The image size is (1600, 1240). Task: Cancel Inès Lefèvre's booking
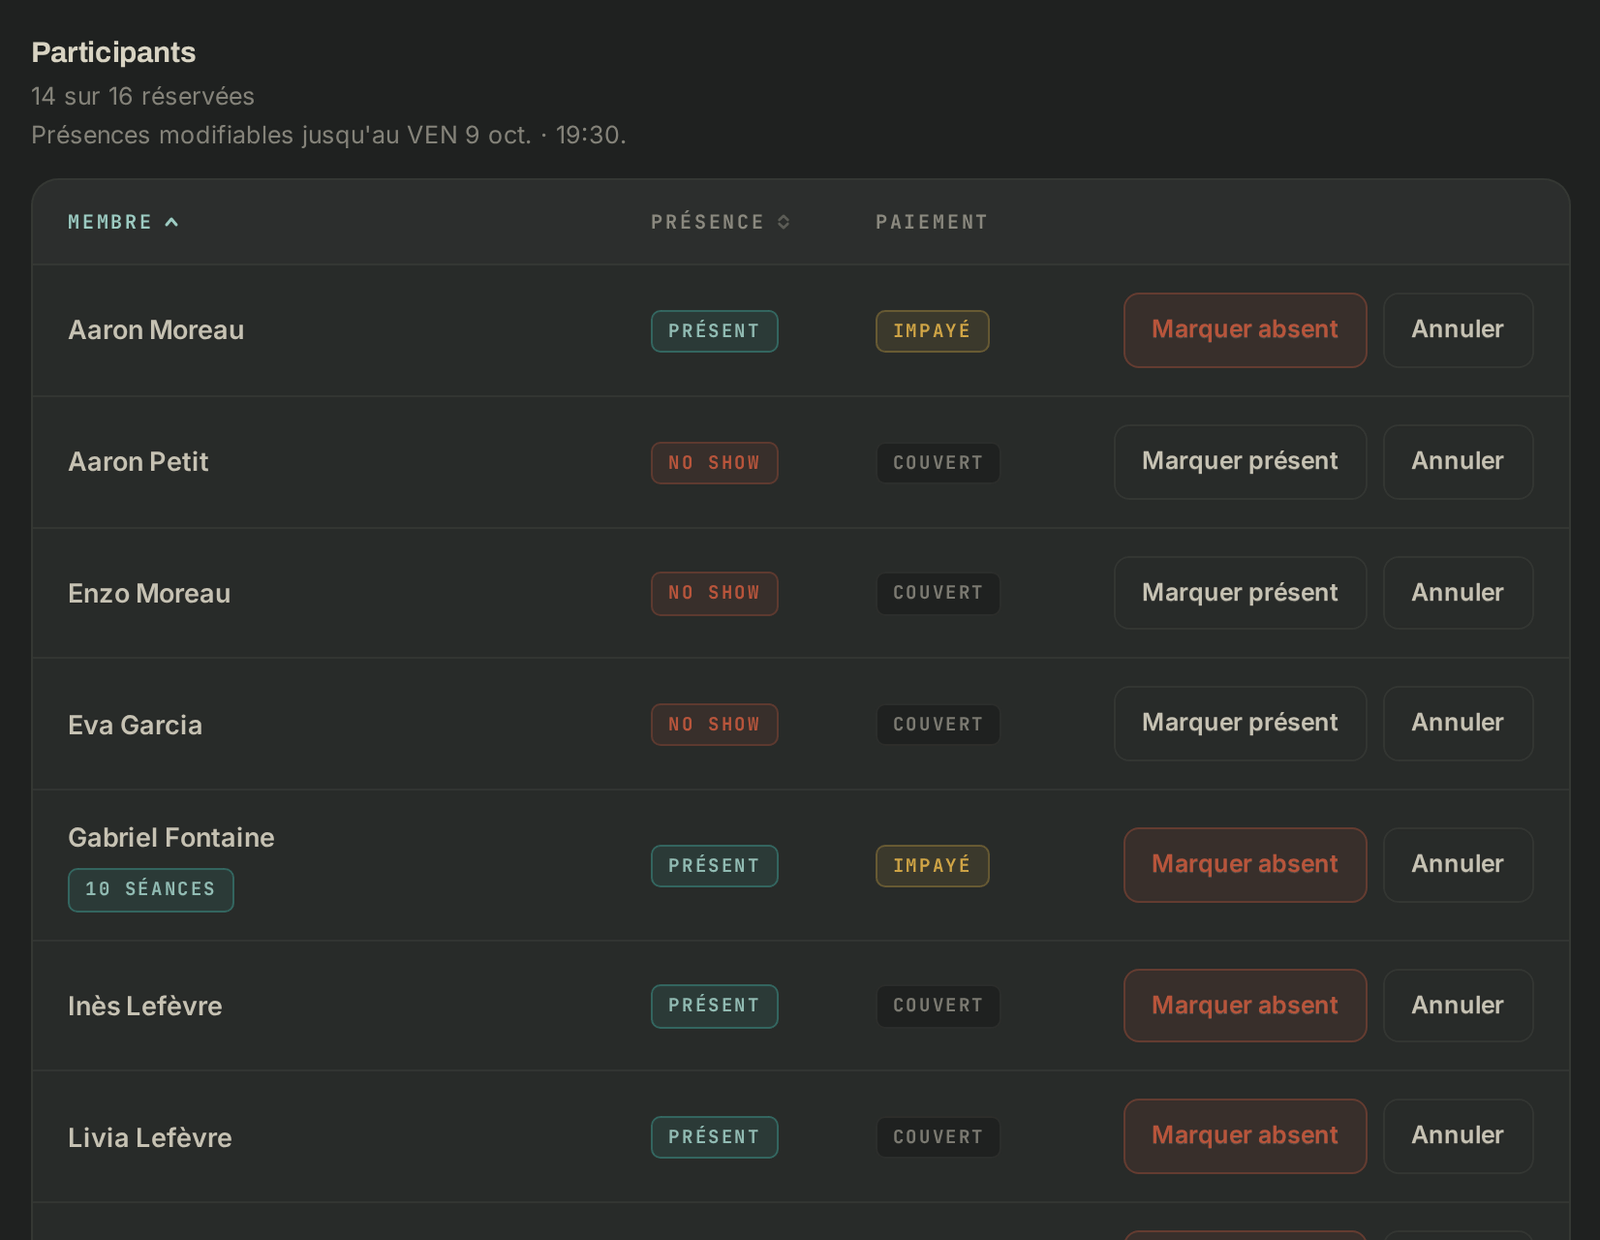point(1458,1006)
